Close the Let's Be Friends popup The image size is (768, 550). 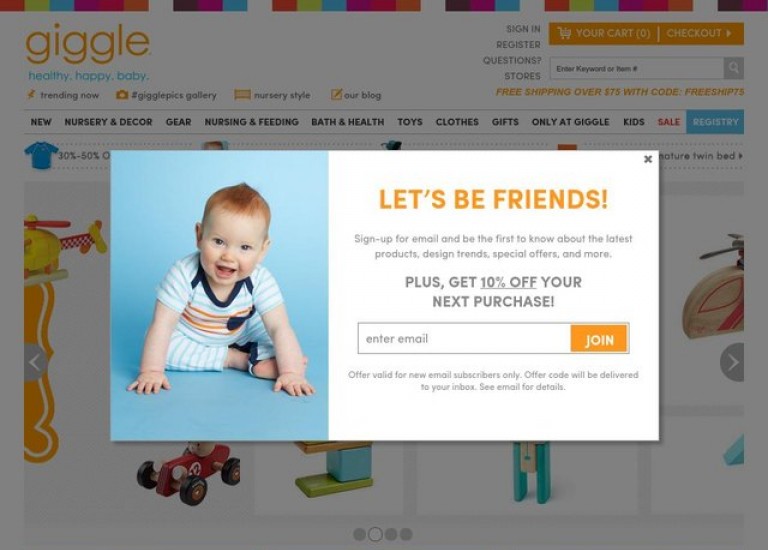[648, 159]
